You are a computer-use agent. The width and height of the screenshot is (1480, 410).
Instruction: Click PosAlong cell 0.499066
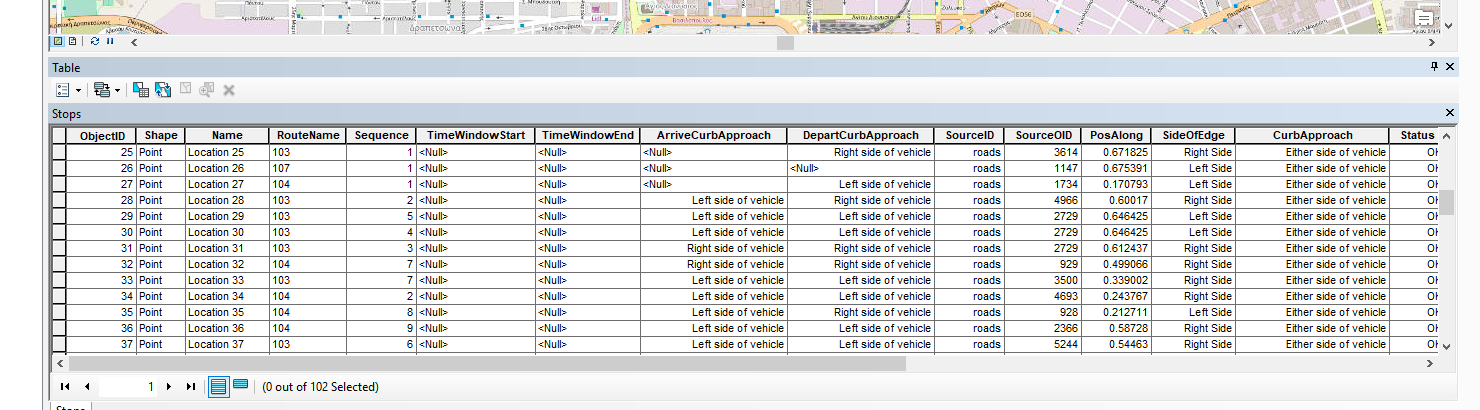tap(1117, 264)
